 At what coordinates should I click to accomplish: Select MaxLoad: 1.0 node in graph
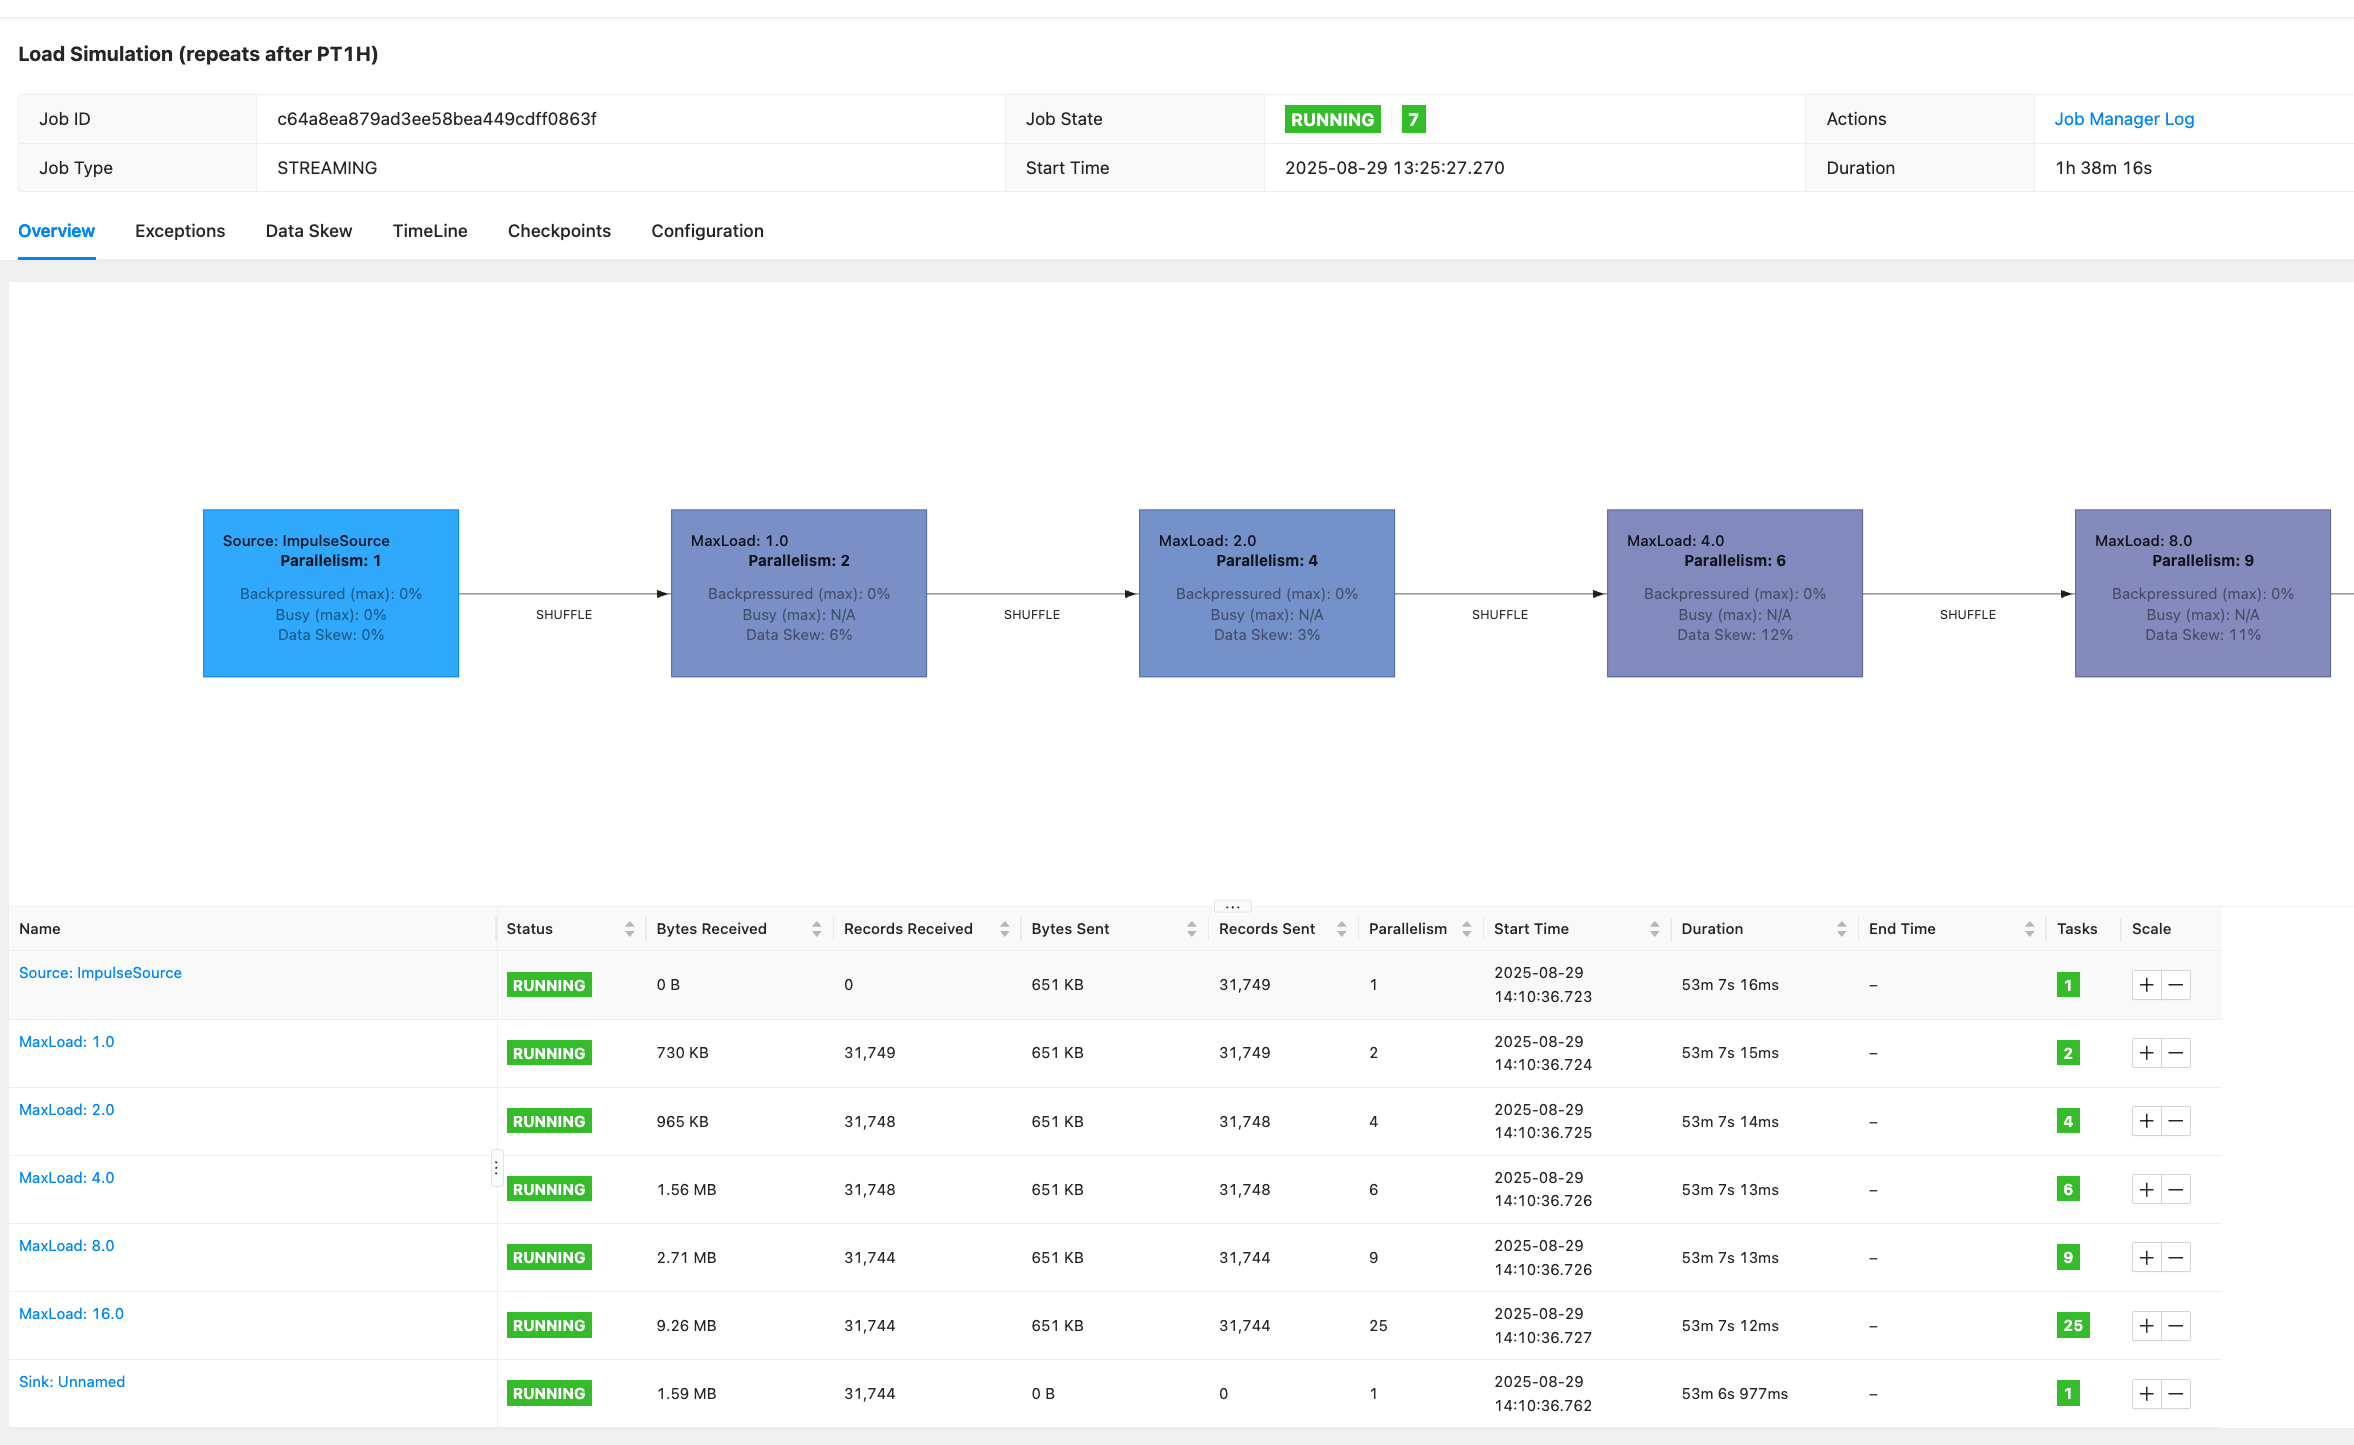click(x=799, y=593)
